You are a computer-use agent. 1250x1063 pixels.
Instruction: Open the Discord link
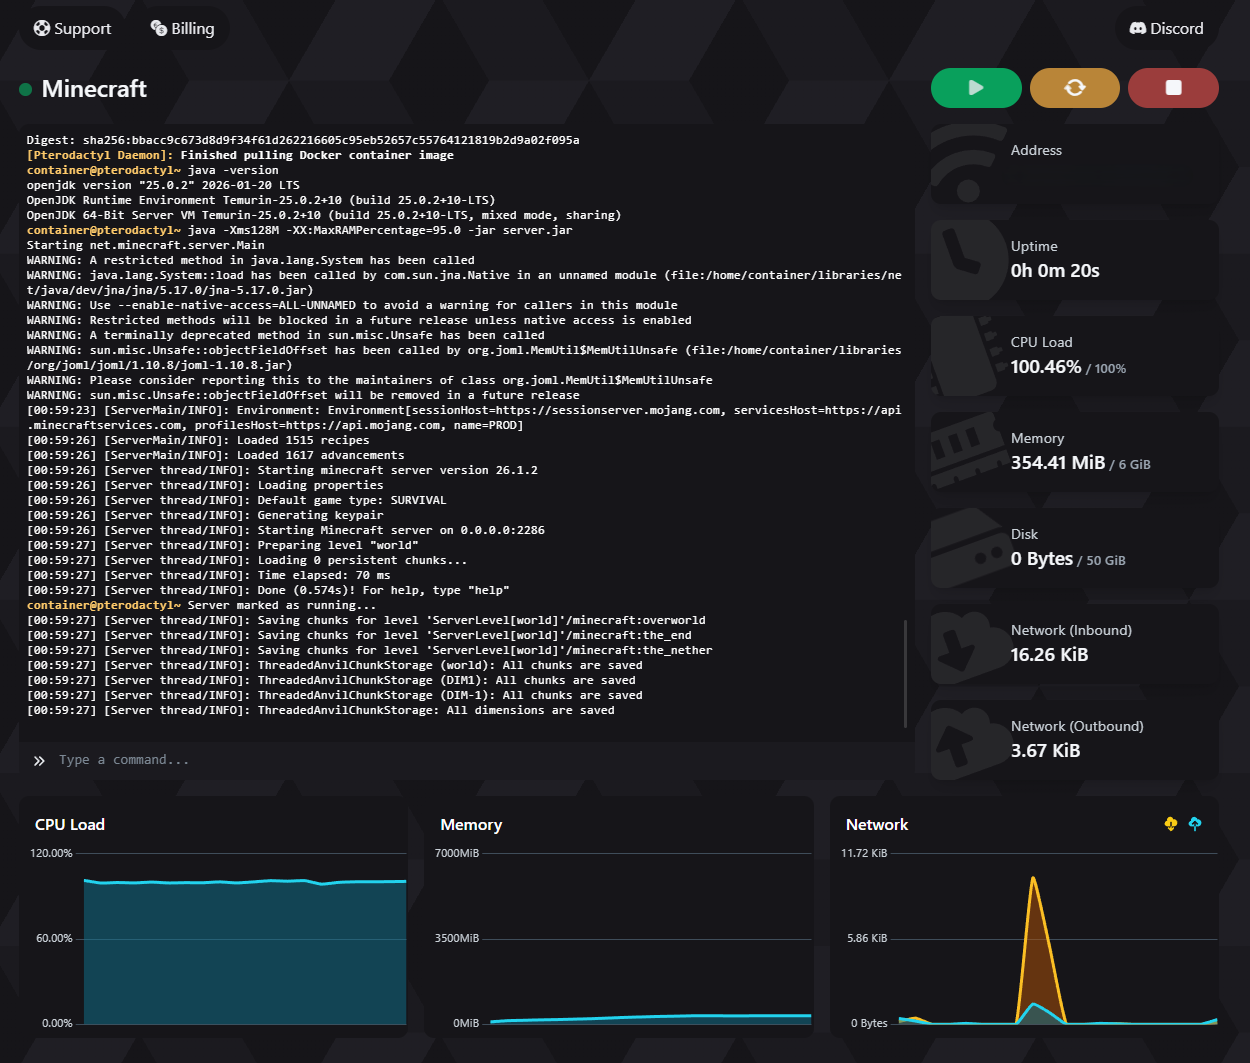[x=1166, y=29]
